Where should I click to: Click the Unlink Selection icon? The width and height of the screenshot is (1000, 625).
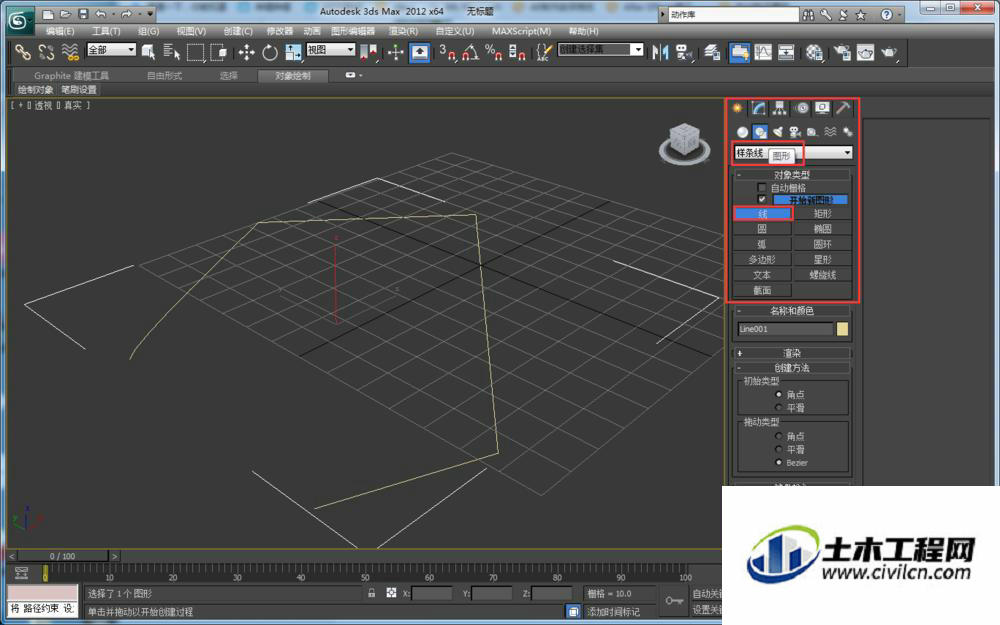pyautogui.click(x=46, y=52)
